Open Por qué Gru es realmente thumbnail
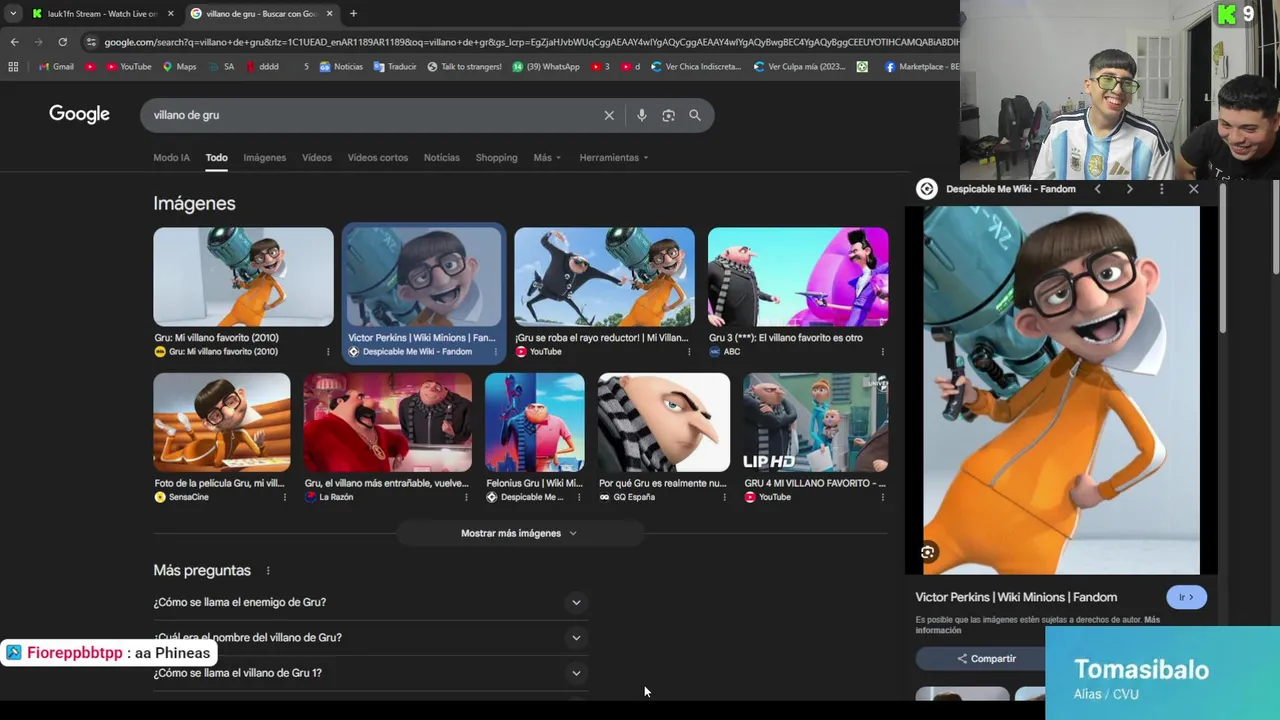Image resolution: width=1280 pixels, height=720 pixels. (x=664, y=422)
